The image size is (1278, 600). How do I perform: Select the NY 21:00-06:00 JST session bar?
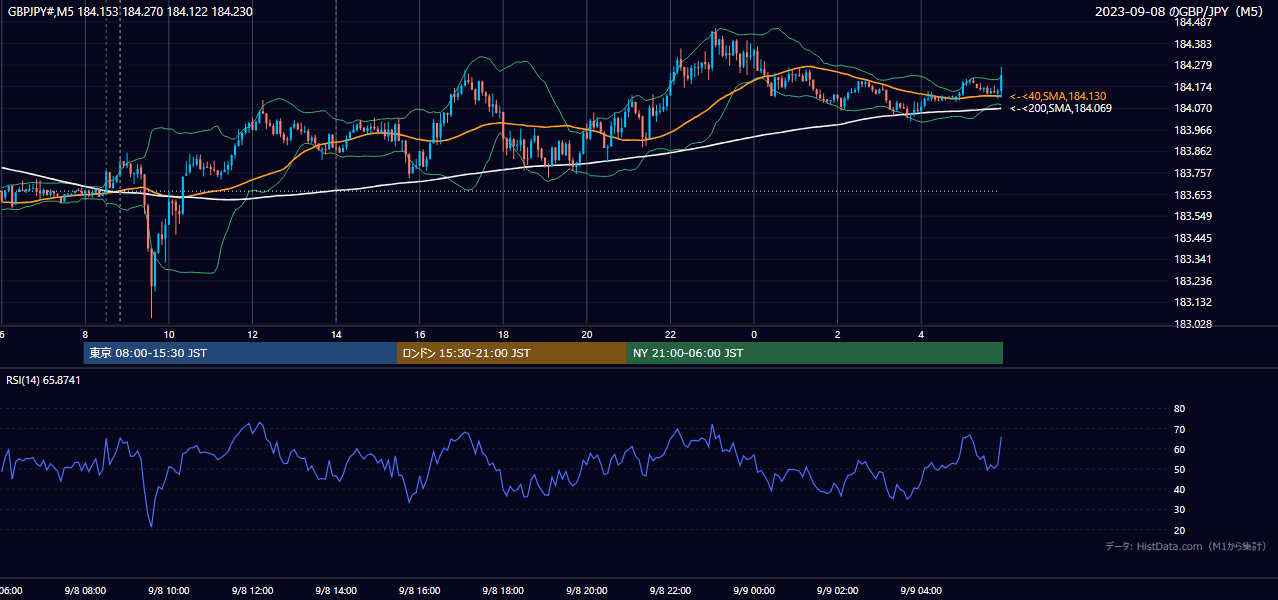[x=815, y=353]
